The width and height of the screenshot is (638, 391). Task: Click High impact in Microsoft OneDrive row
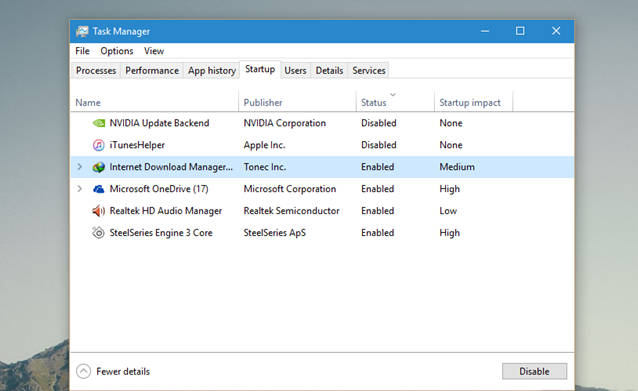[450, 189]
